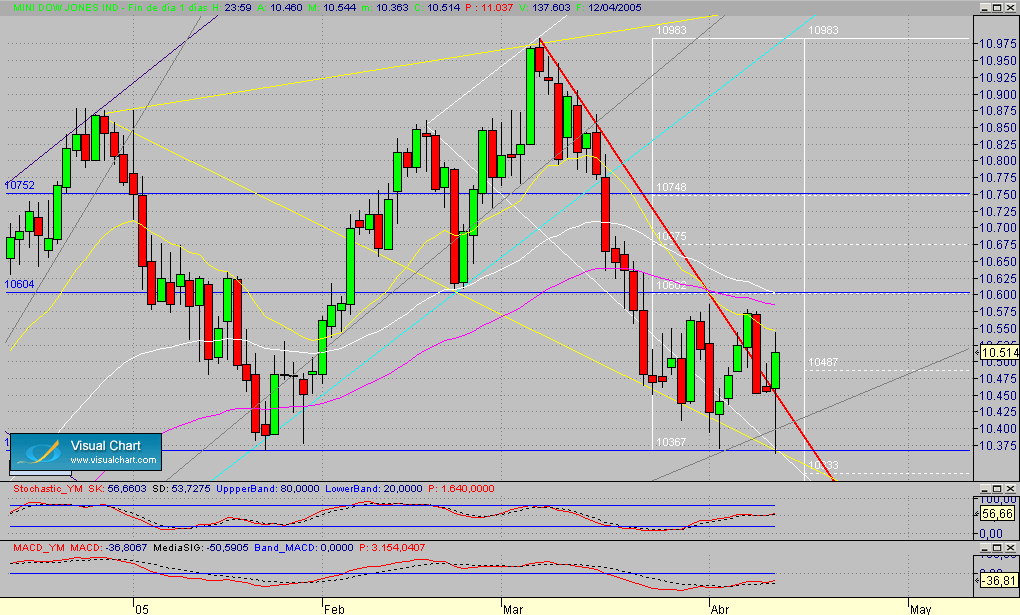1020x615 pixels.
Task: Click the 'Band_MACD: 0,0000' label
Action: (x=304, y=548)
